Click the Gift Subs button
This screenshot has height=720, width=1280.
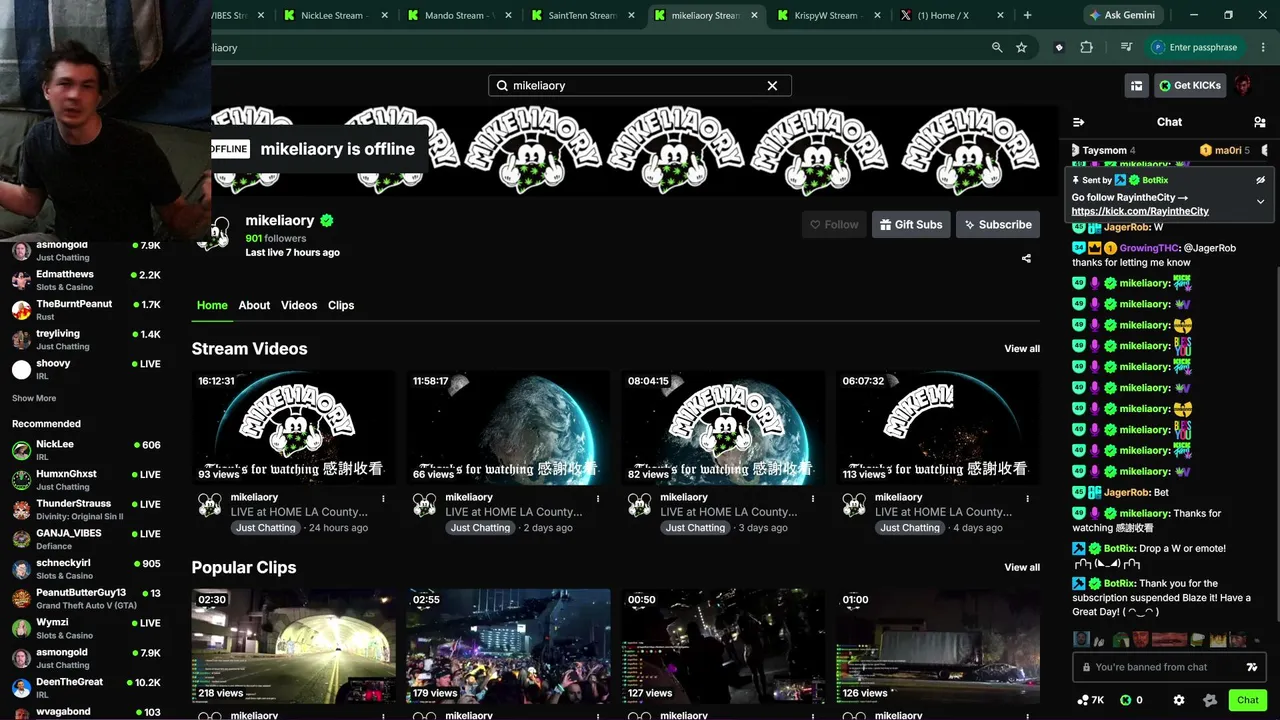point(911,225)
